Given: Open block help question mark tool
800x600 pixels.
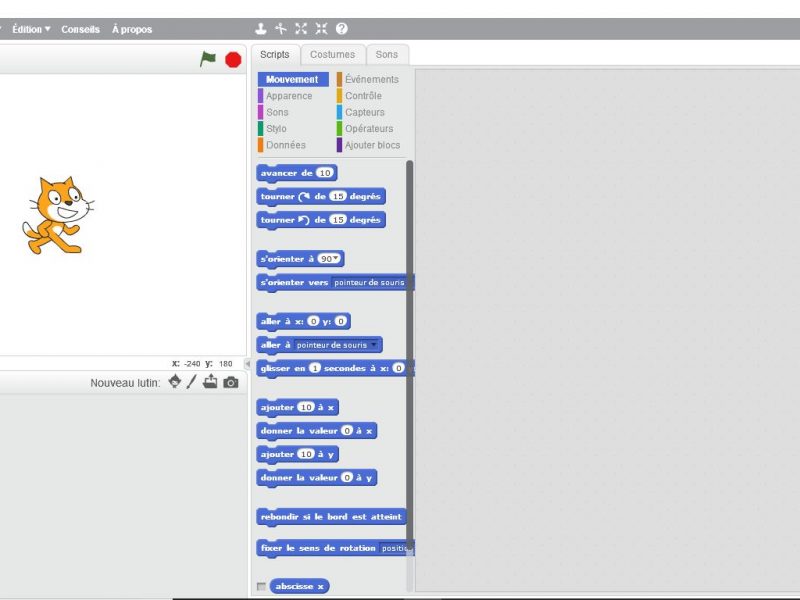Looking at the screenshot, I should (x=341, y=29).
